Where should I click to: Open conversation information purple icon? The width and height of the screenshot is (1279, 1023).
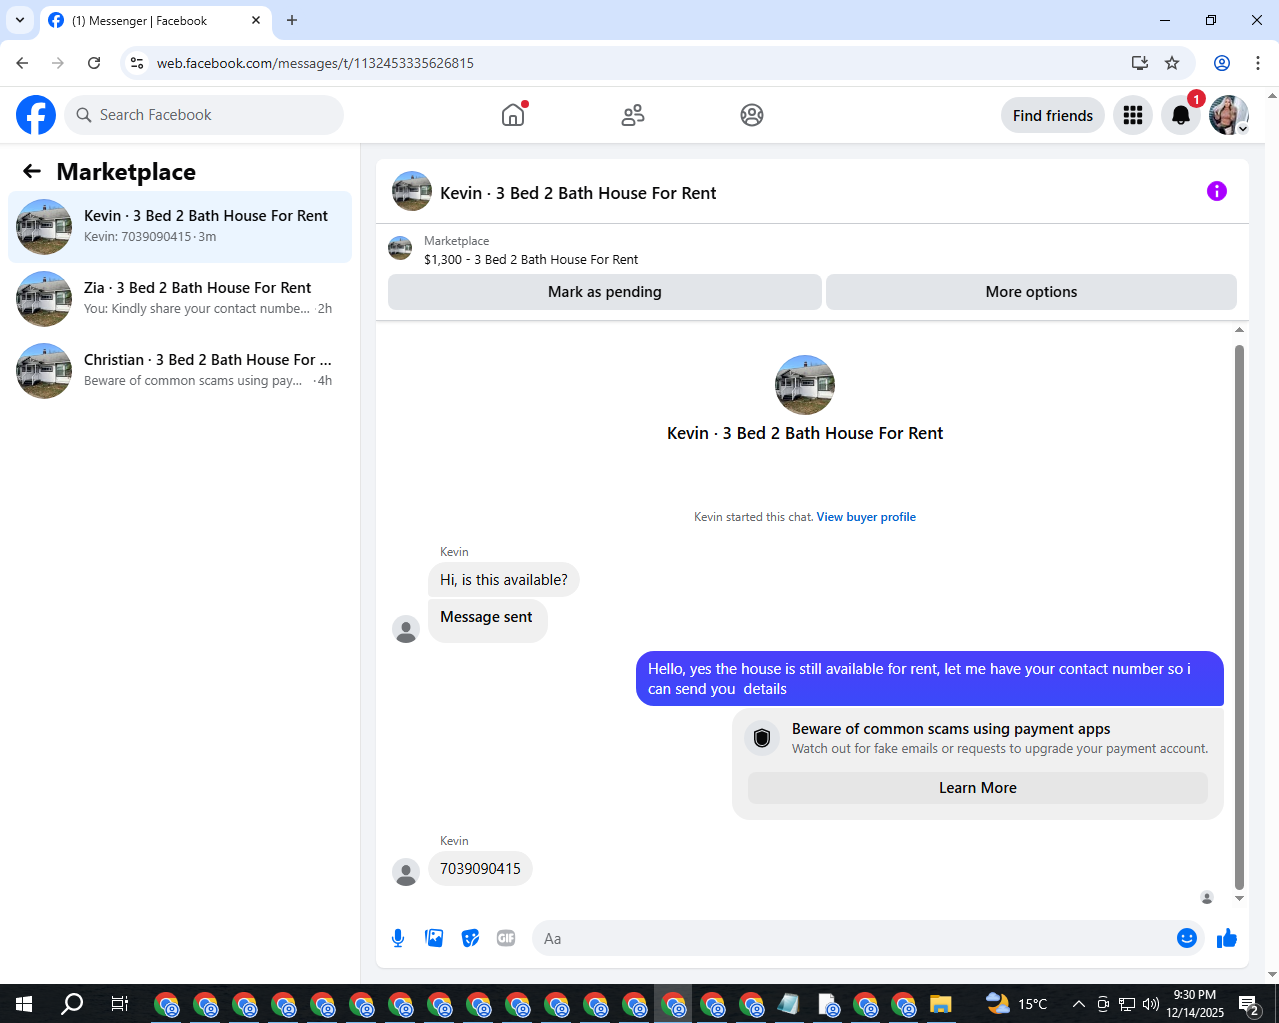pyautogui.click(x=1217, y=191)
